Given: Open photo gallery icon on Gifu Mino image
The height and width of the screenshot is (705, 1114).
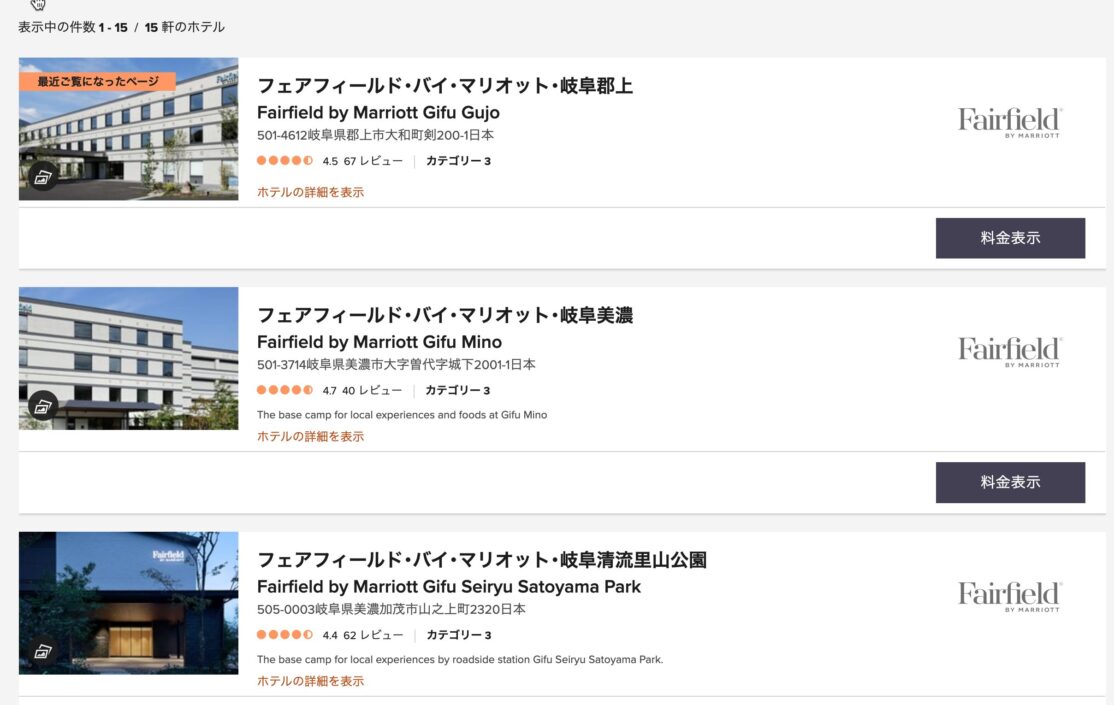Looking at the screenshot, I should (43, 406).
